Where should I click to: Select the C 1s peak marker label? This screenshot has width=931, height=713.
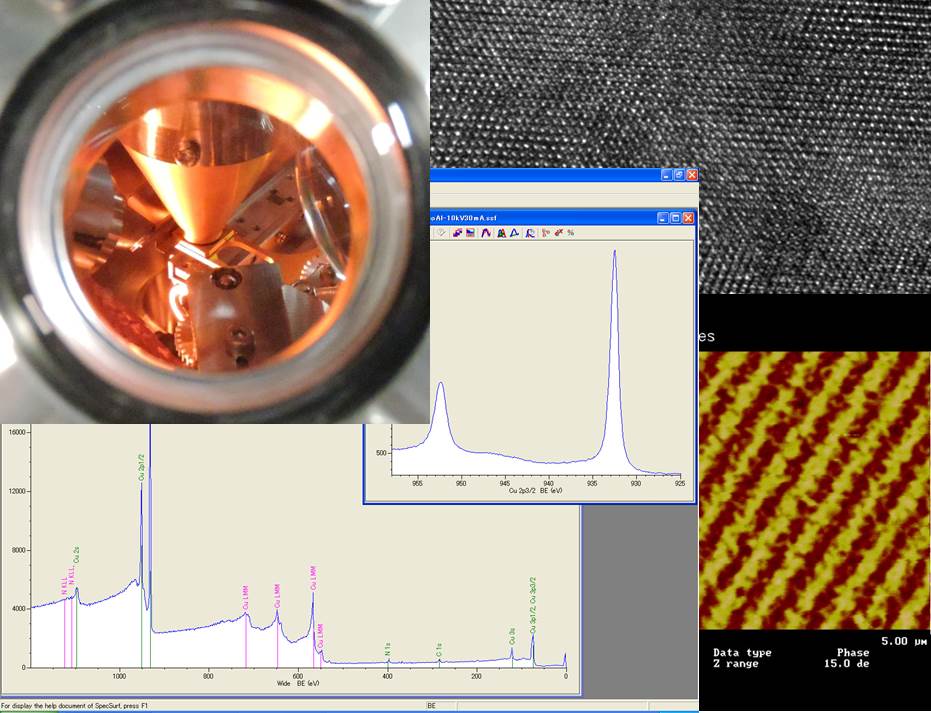439,652
